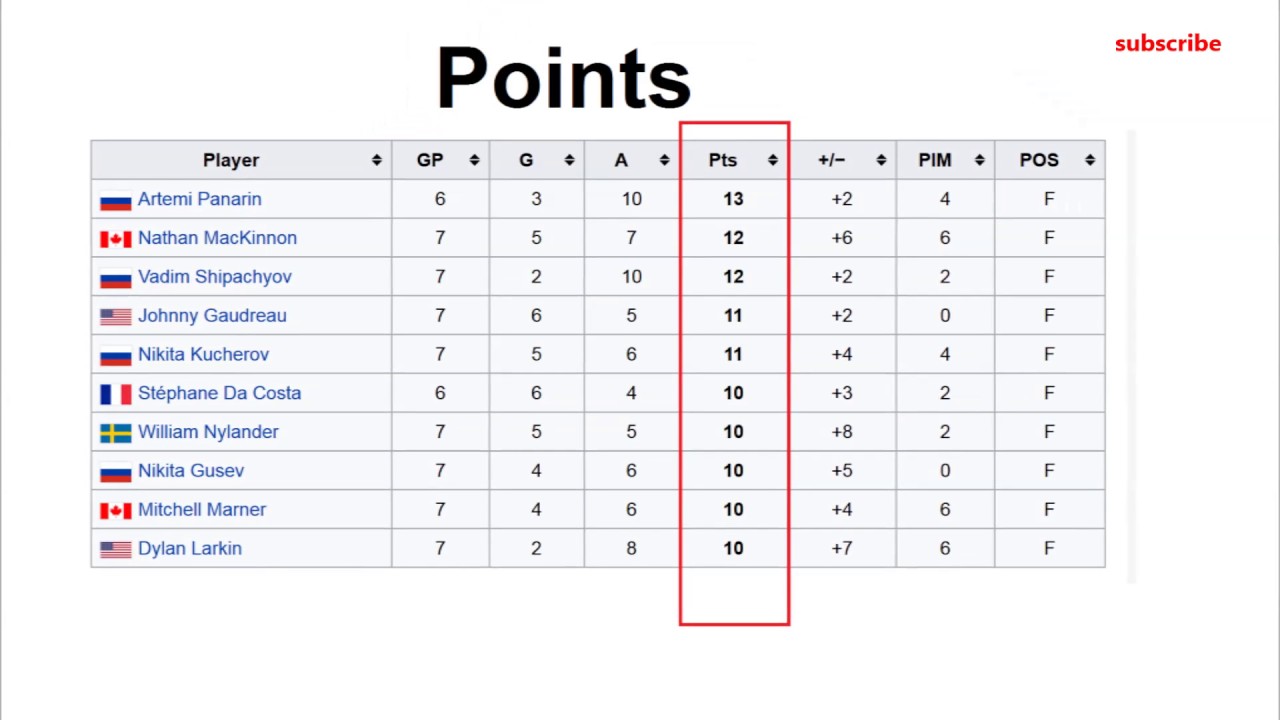Sort table by Player column arrows
Image resolution: width=1280 pixels, height=720 pixels.
point(376,160)
